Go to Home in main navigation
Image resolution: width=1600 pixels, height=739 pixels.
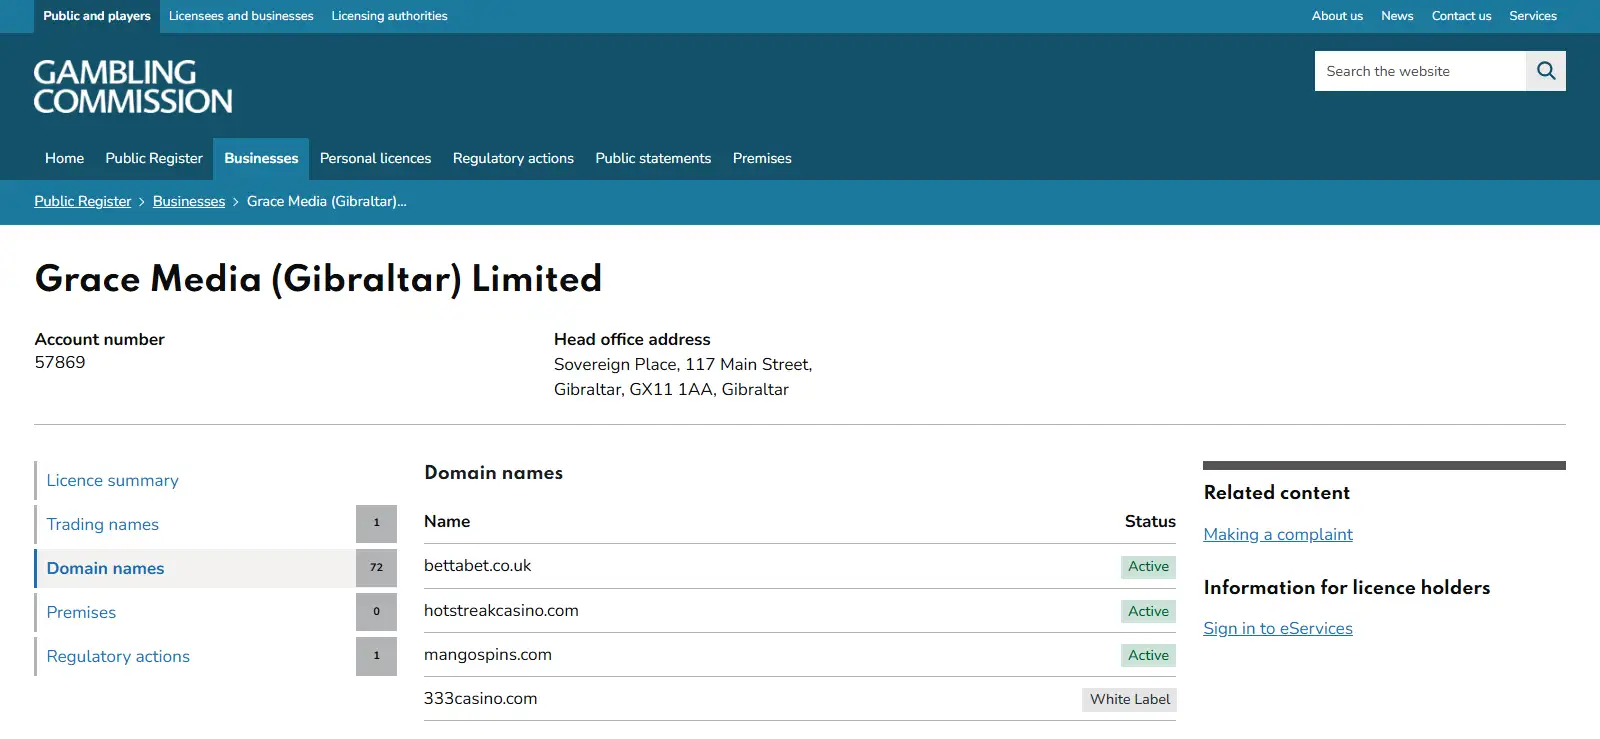tap(64, 158)
